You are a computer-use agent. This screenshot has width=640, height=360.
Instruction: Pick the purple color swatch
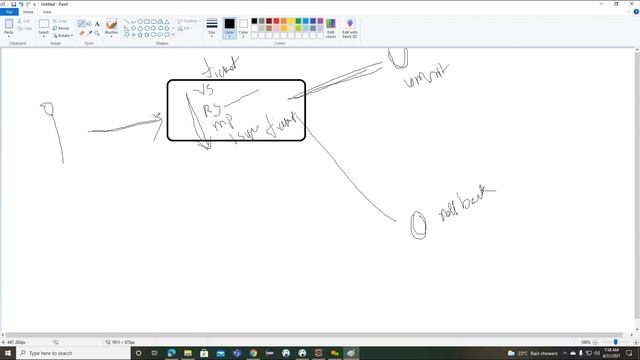pos(320,21)
